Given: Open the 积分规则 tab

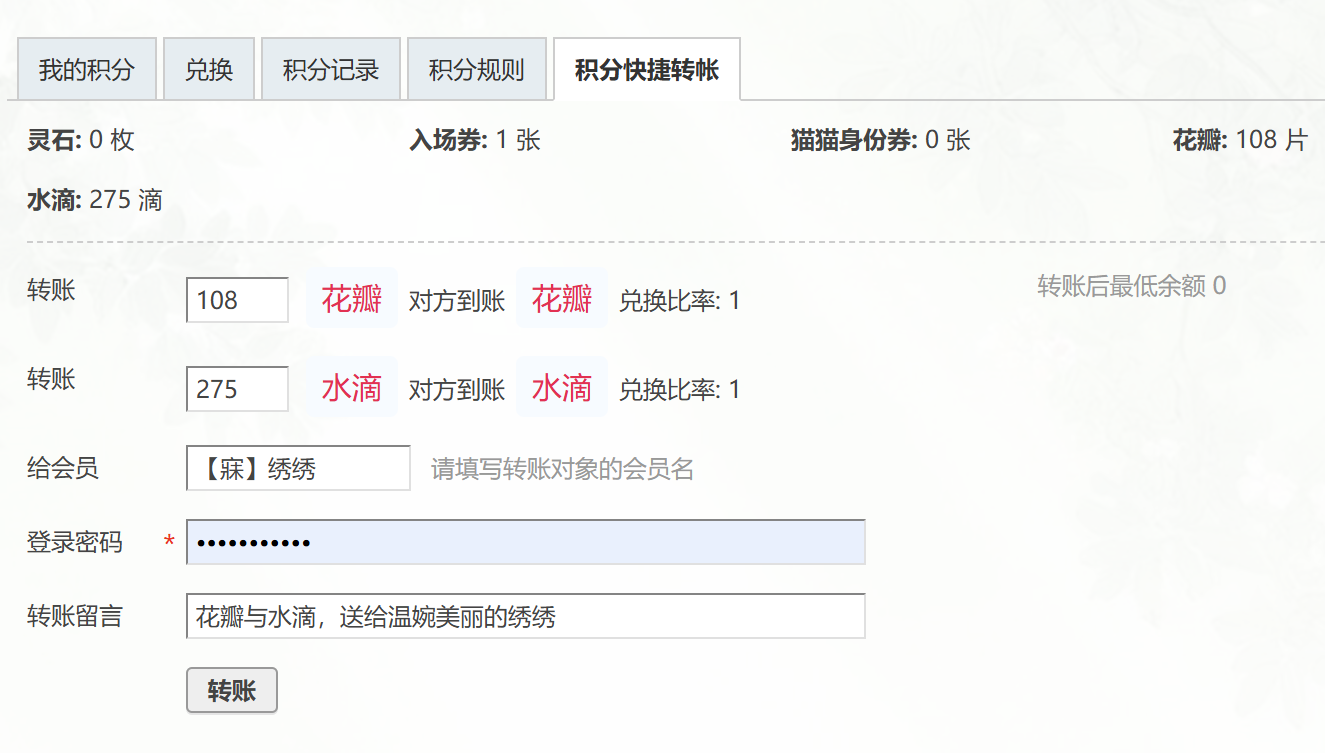Looking at the screenshot, I should coord(477,68).
